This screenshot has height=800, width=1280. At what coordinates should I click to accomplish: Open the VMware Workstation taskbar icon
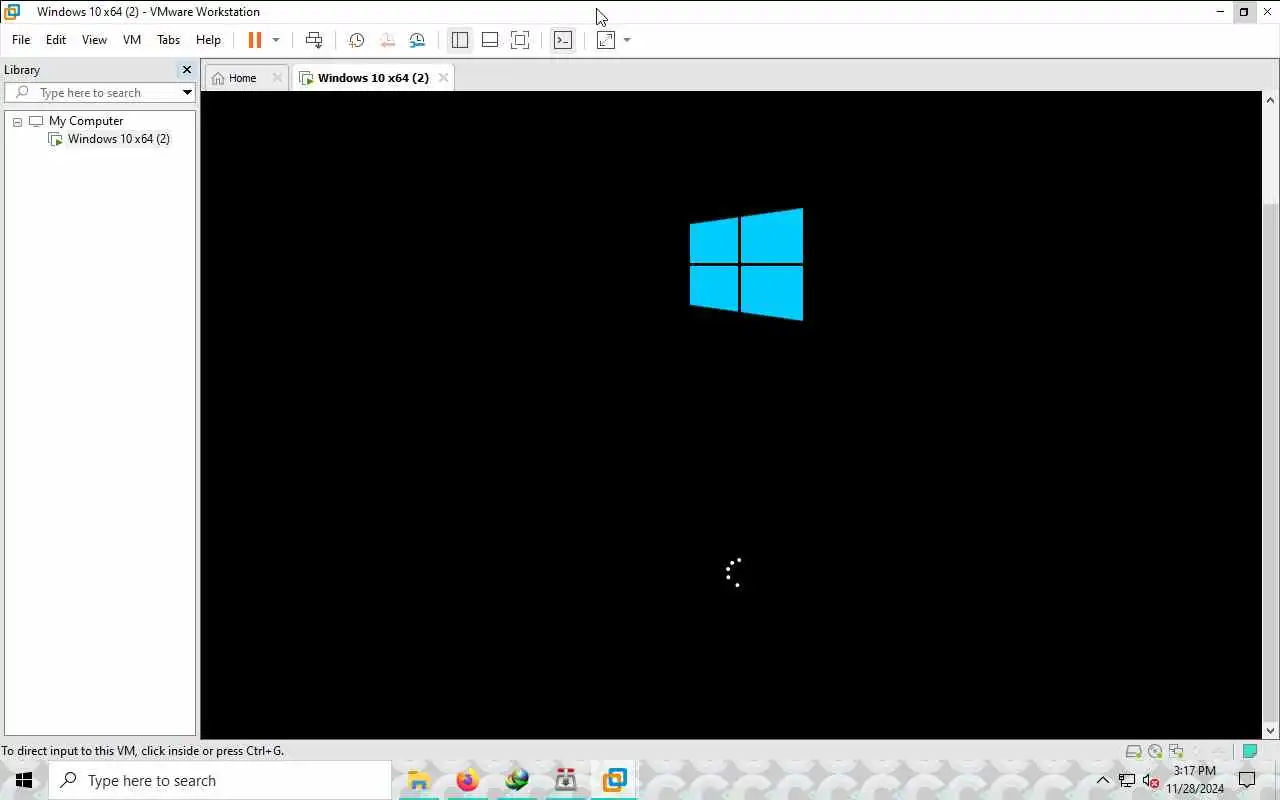614,780
